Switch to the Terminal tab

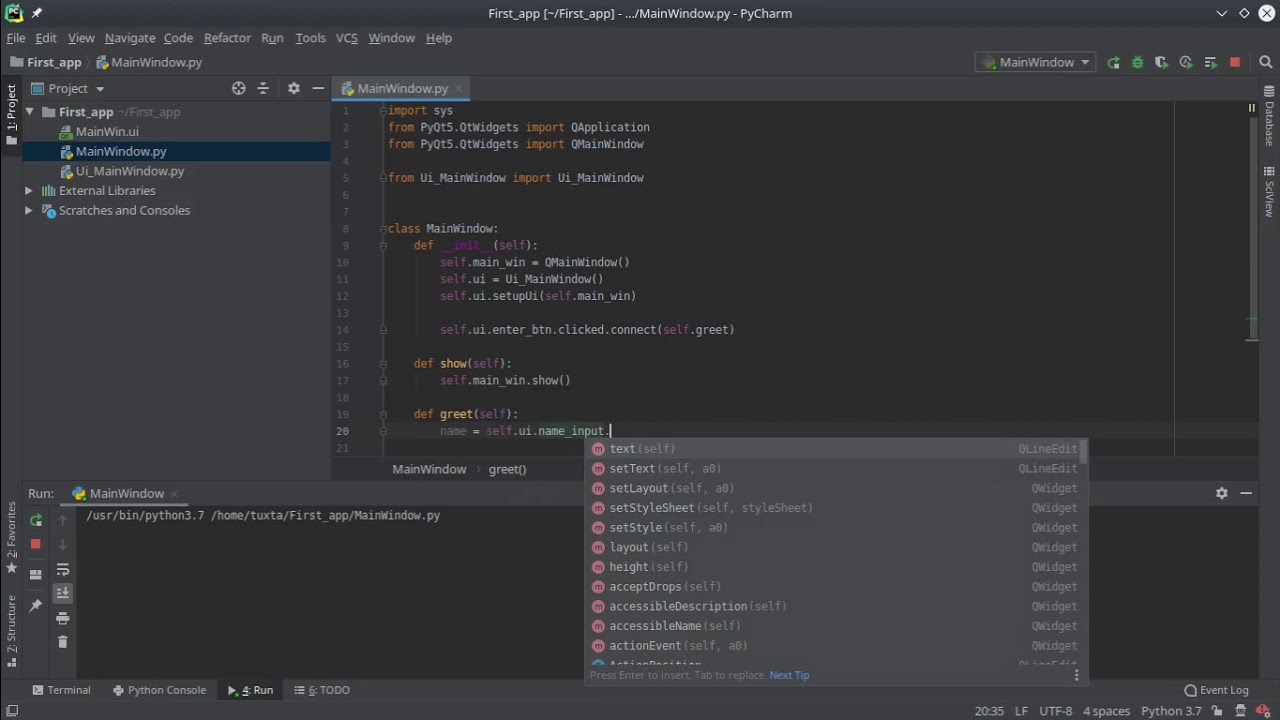click(61, 690)
